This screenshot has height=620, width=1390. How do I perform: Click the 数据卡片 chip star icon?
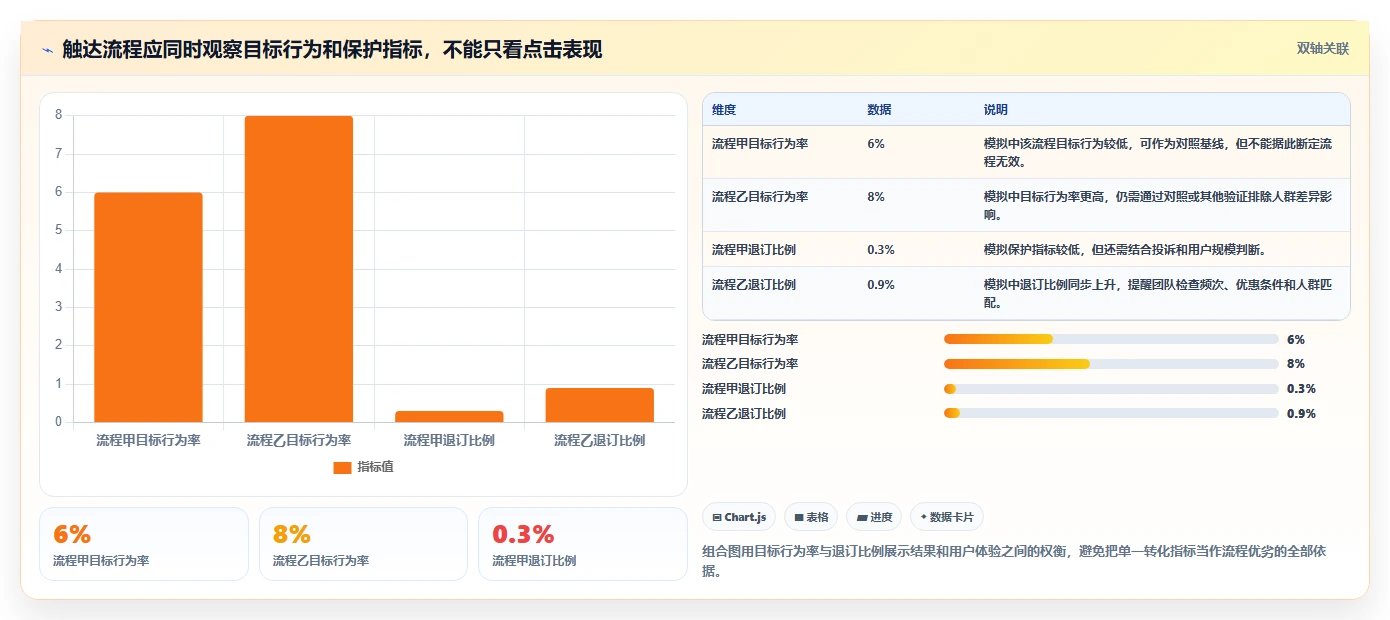pyautogui.click(x=923, y=518)
